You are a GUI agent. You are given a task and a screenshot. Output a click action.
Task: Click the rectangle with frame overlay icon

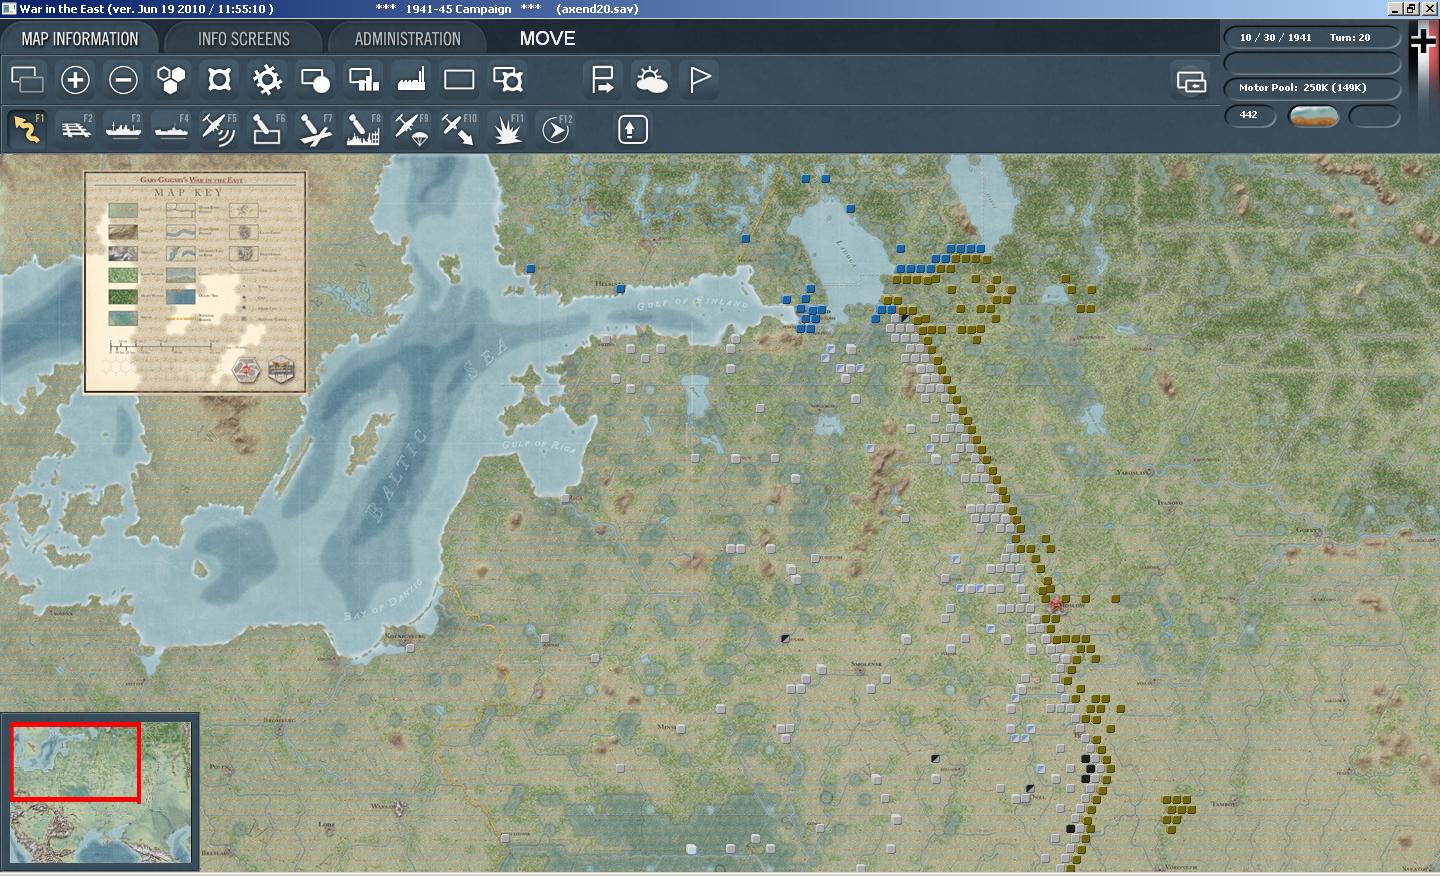point(508,80)
